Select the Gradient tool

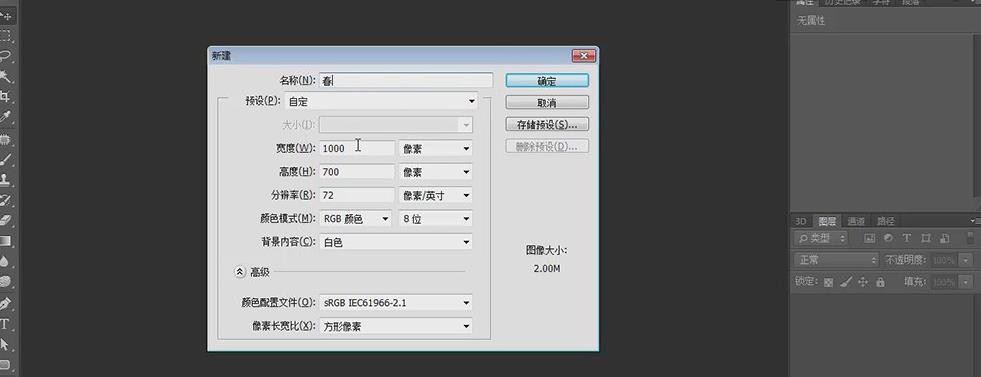(5, 241)
